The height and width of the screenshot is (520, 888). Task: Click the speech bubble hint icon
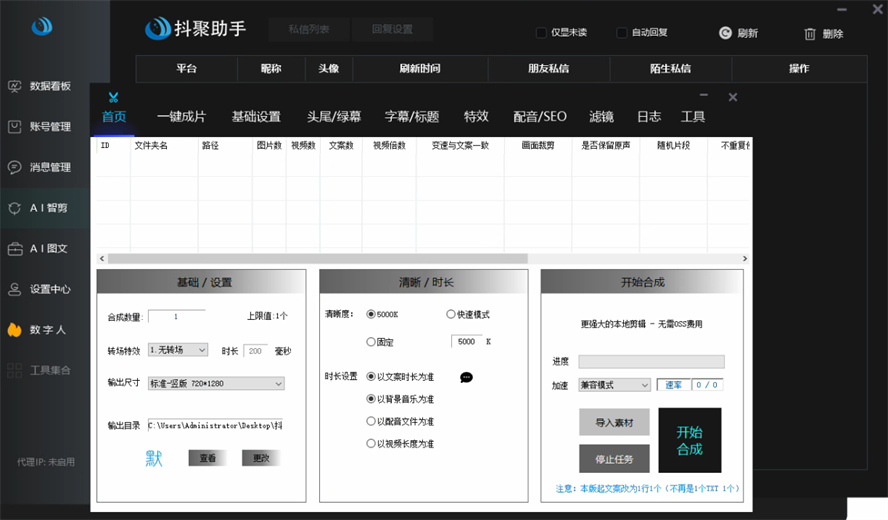click(466, 377)
